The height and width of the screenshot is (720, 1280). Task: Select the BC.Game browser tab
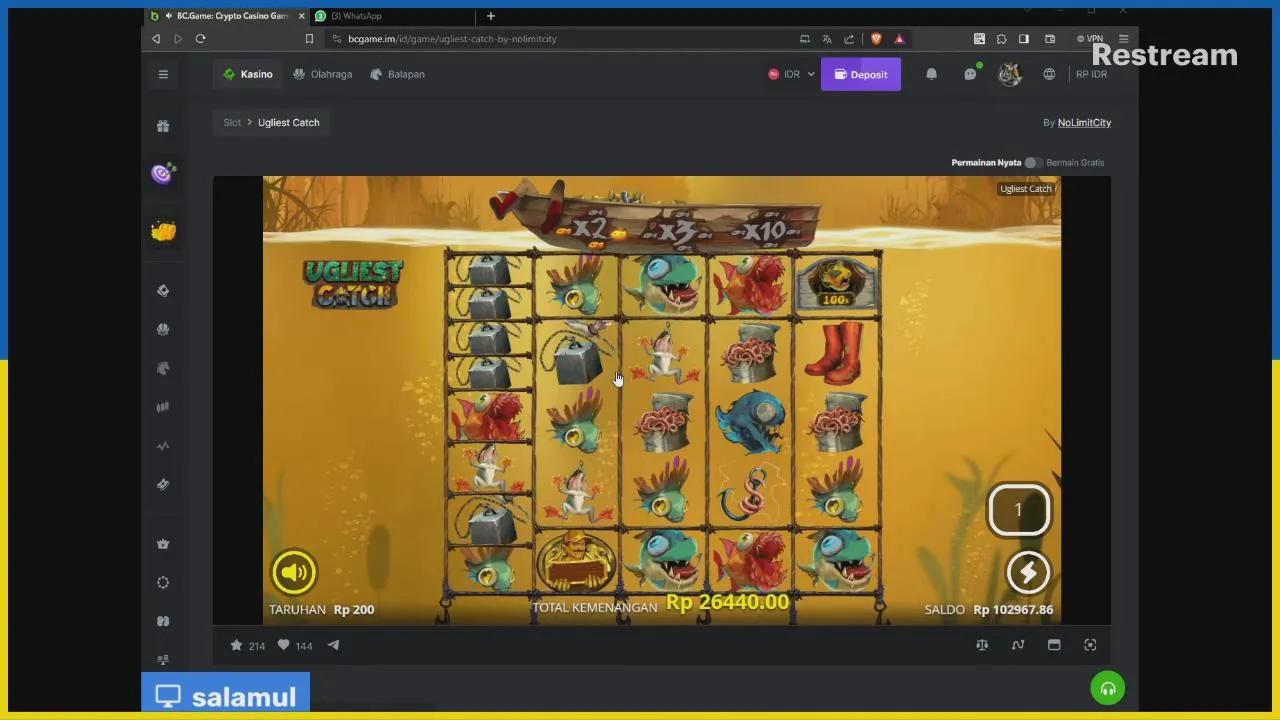pyautogui.click(x=226, y=16)
